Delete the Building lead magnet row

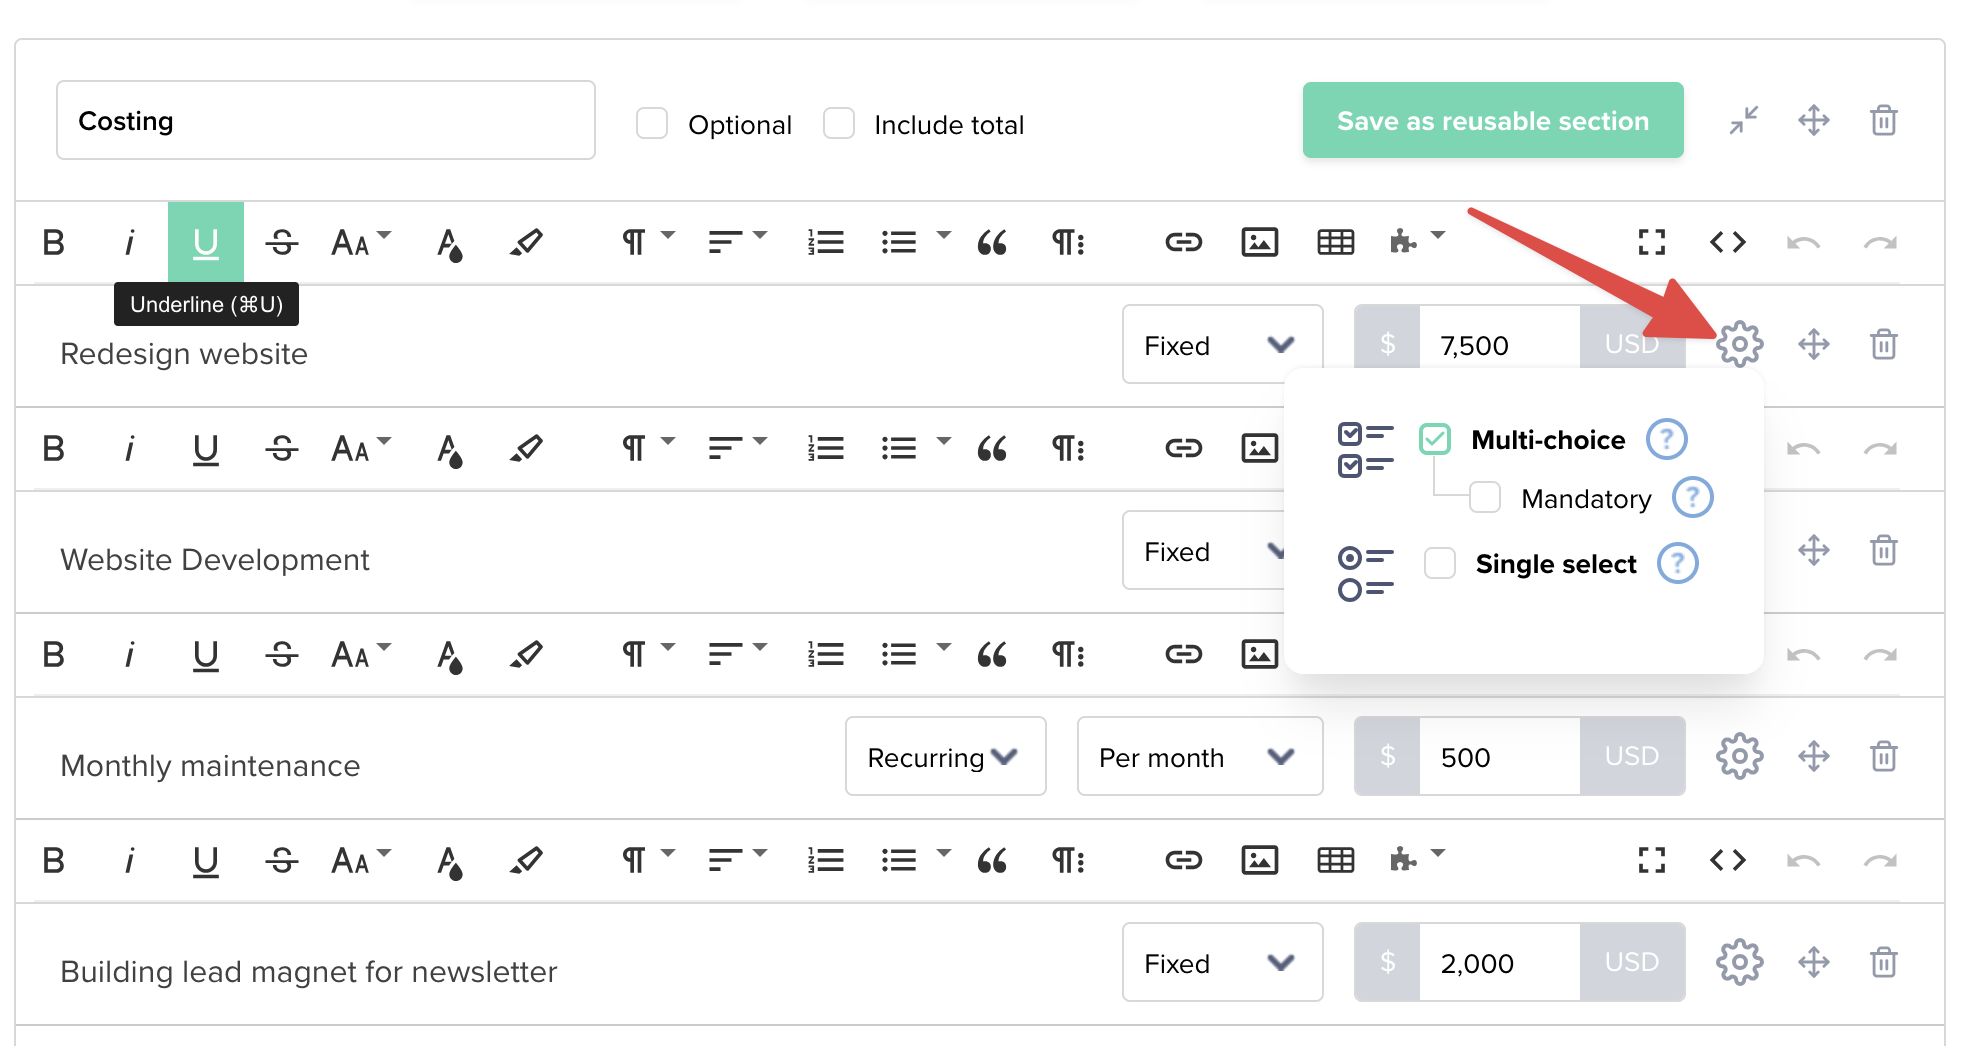click(x=1884, y=962)
